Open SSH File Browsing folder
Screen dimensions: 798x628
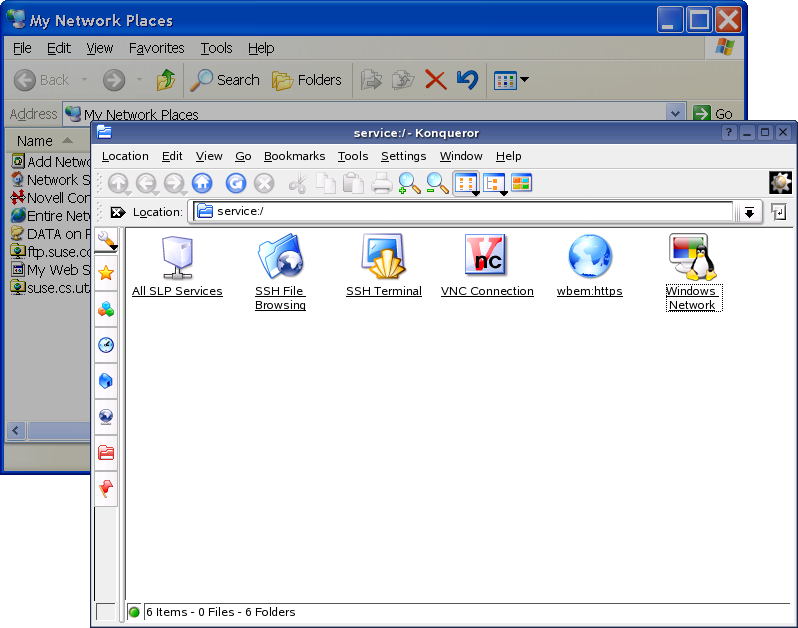(280, 257)
